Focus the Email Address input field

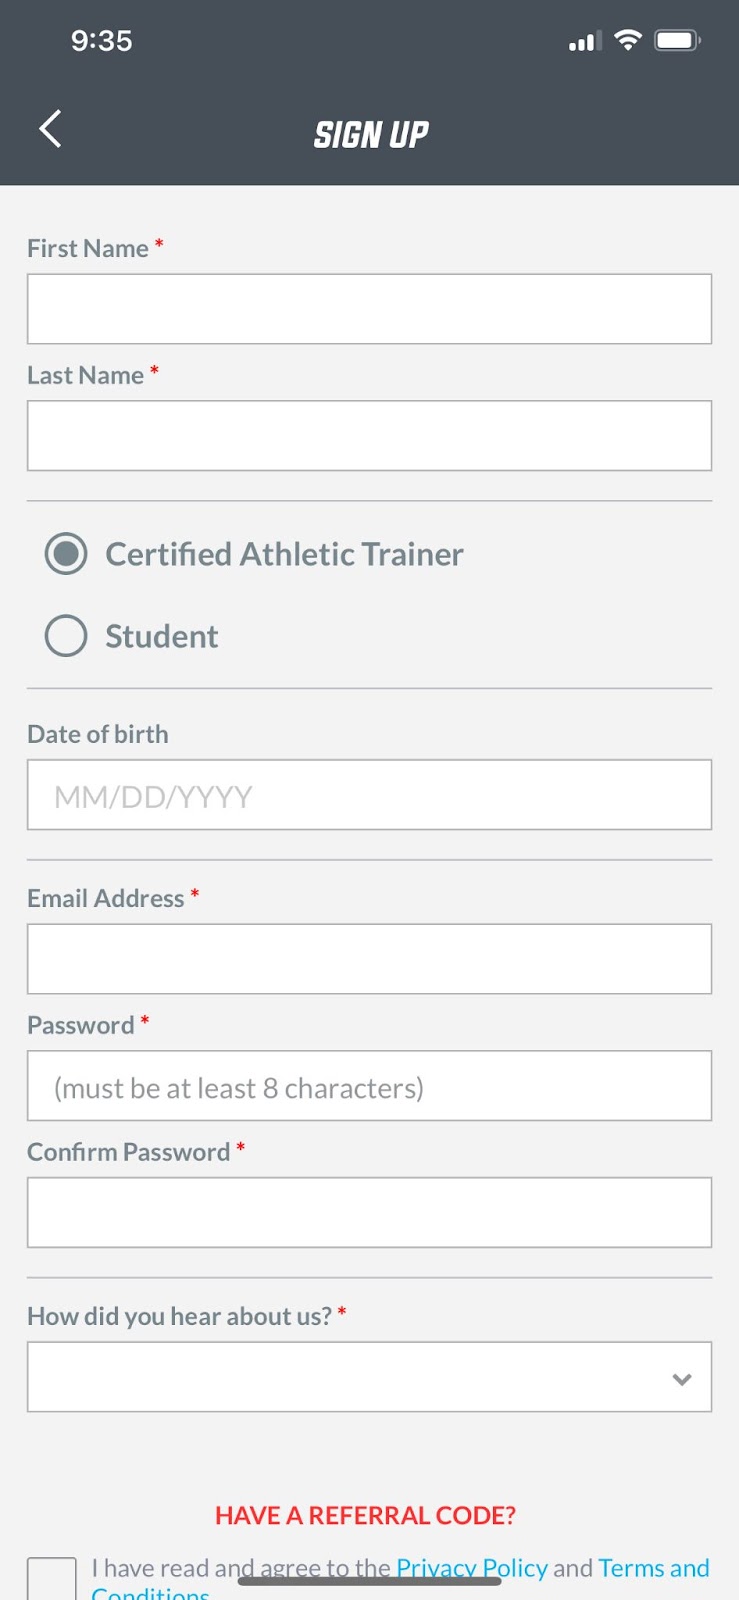[369, 959]
